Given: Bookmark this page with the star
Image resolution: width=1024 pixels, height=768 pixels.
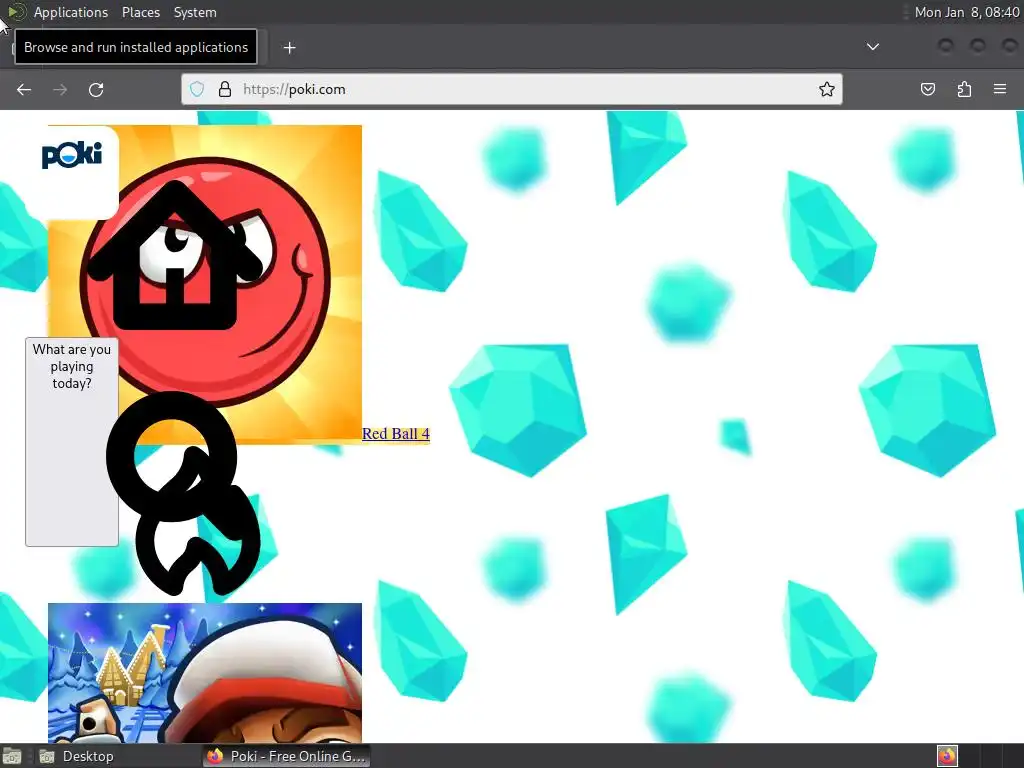Looking at the screenshot, I should click(827, 89).
